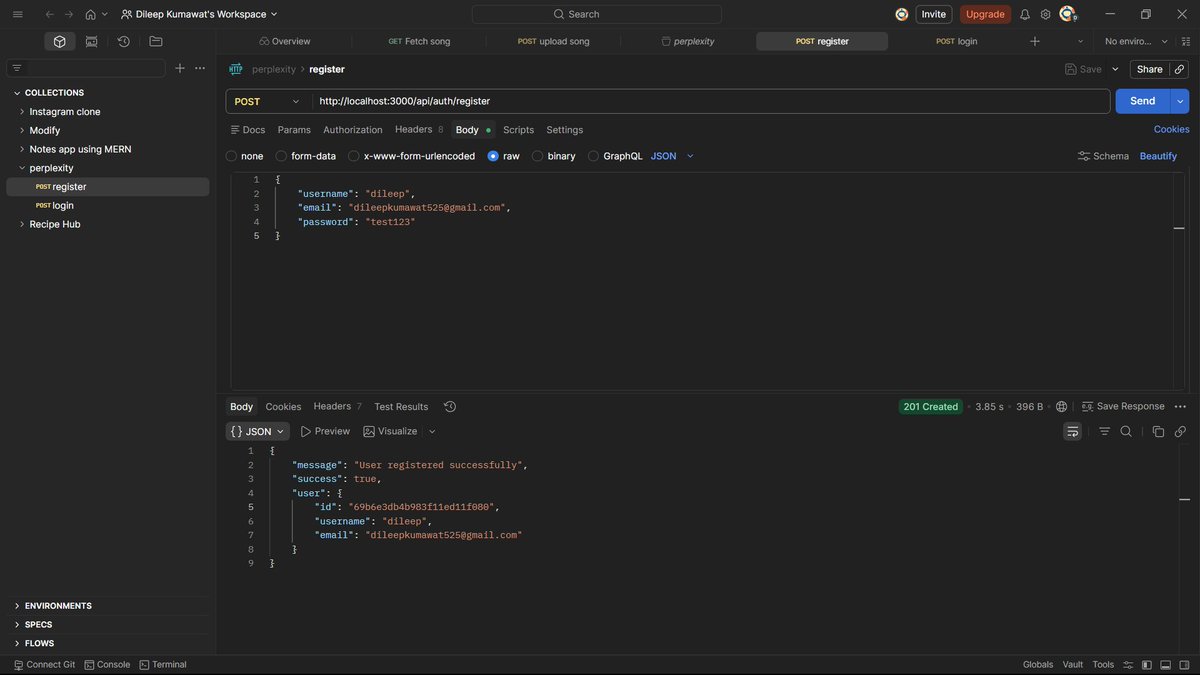Image resolution: width=1200 pixels, height=675 pixels.
Task: Switch to the upload song tab
Action: coord(553,41)
